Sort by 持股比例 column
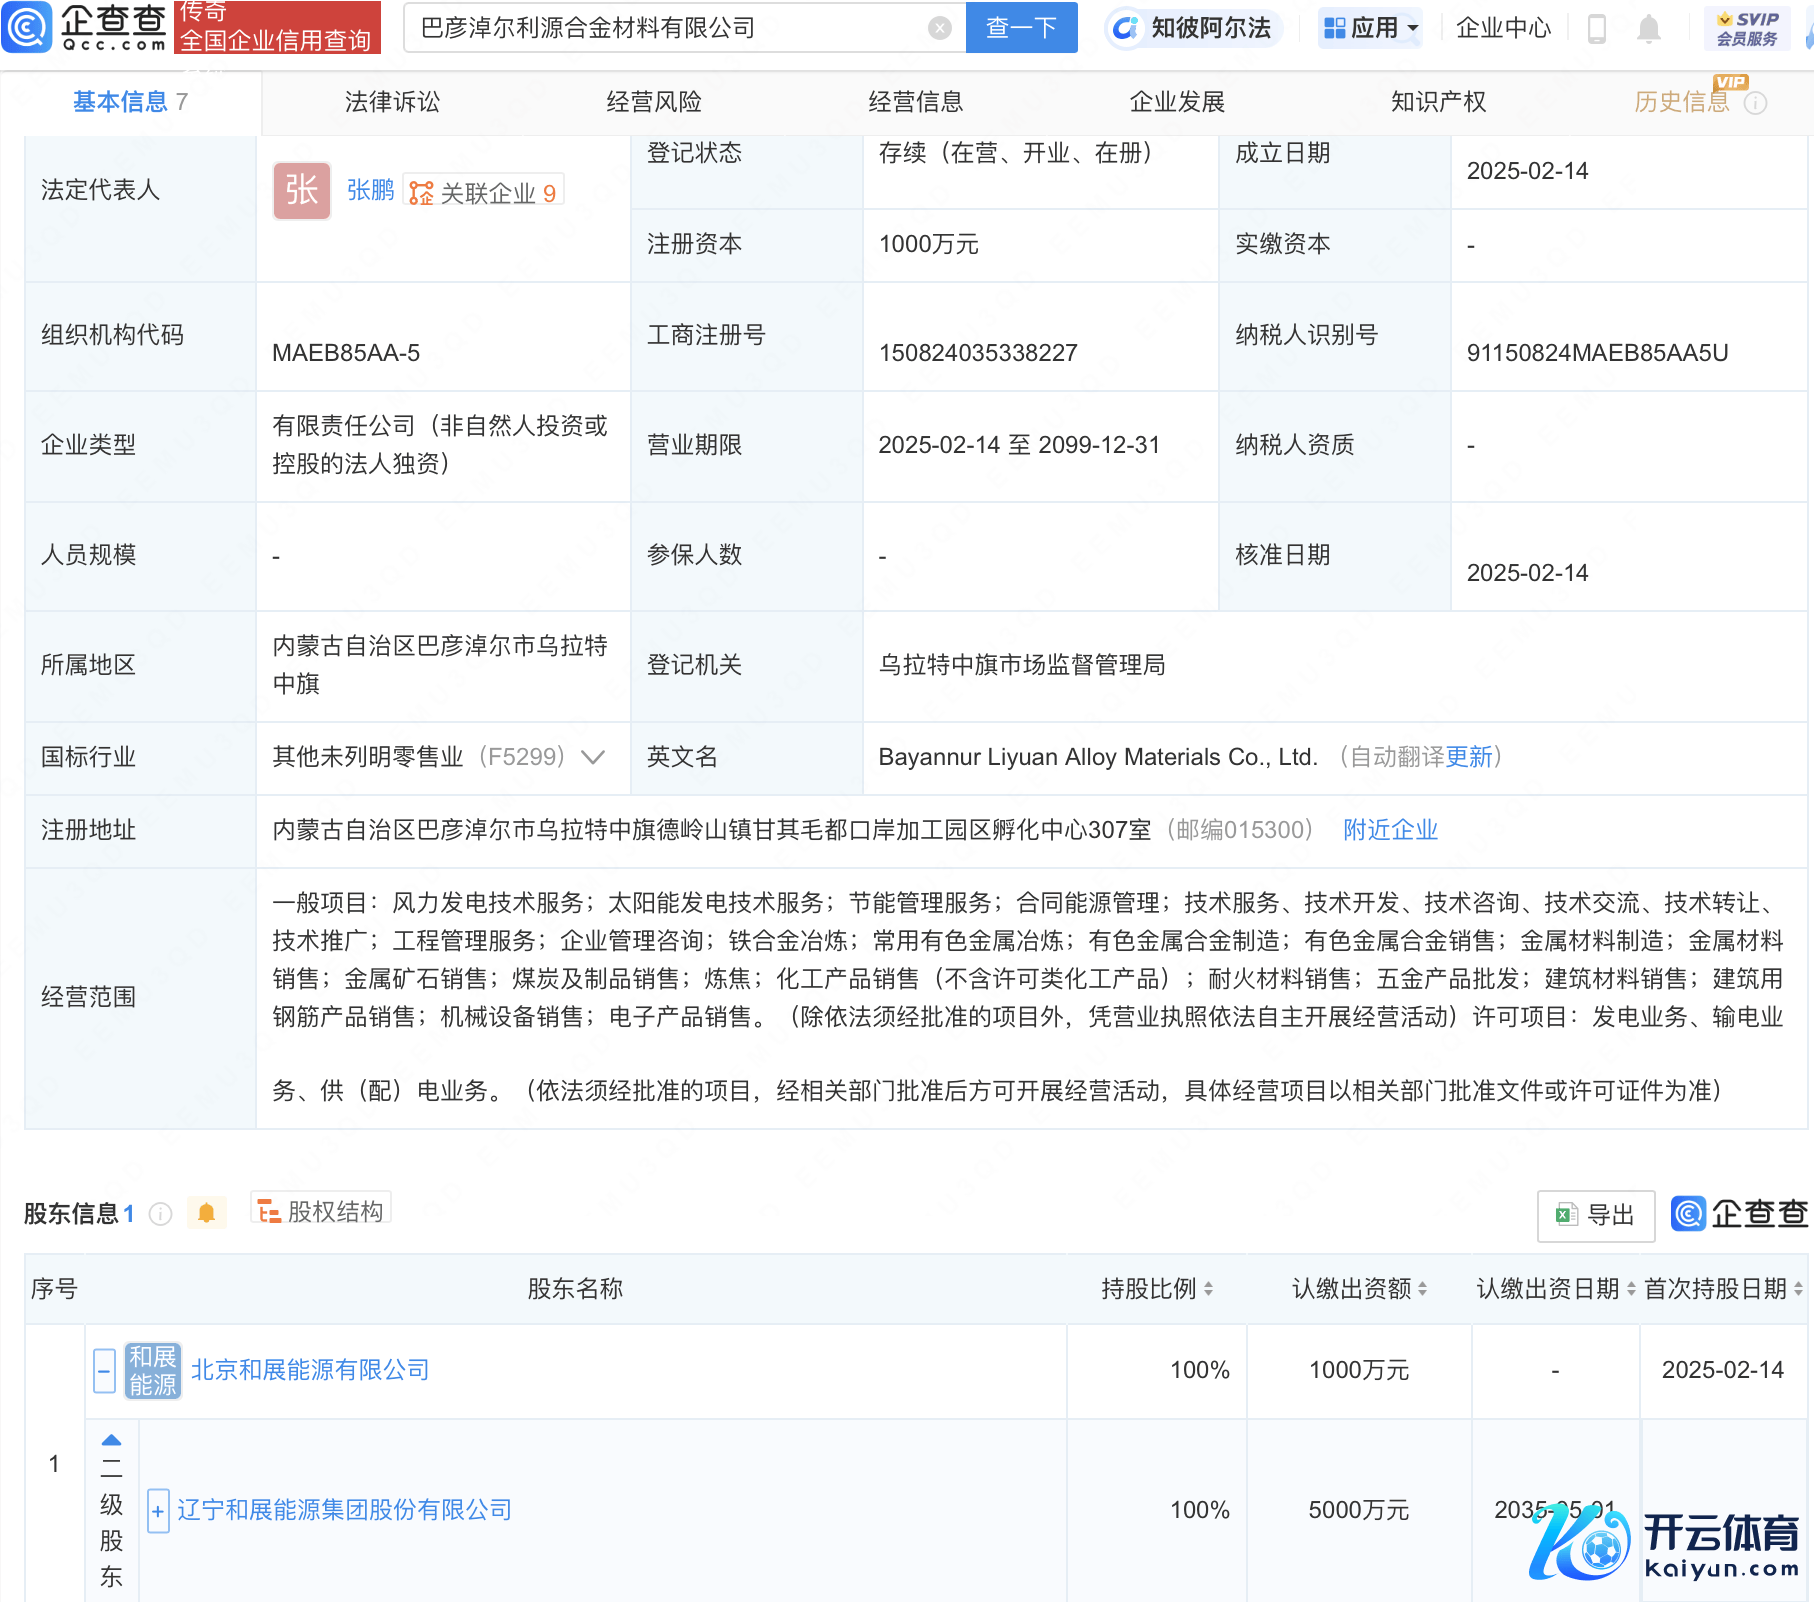1814x1602 pixels. tap(1208, 1289)
